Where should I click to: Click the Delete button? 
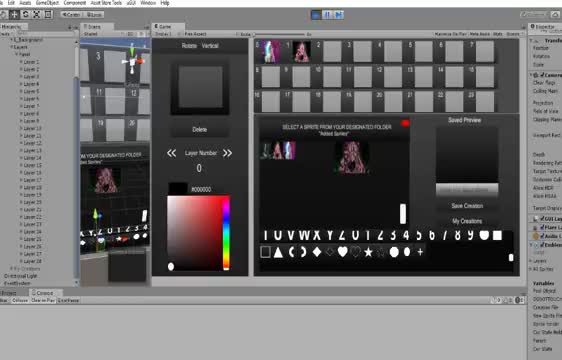click(199, 129)
